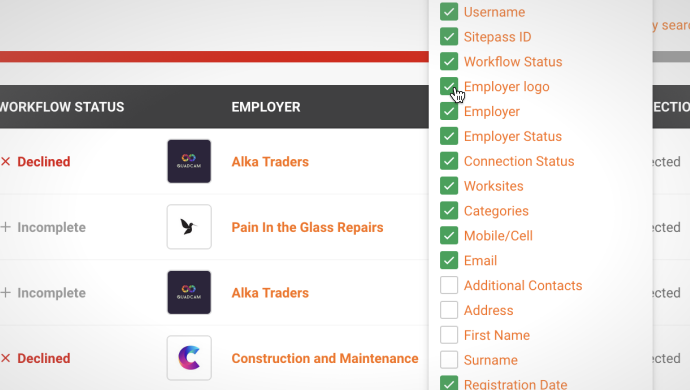690x390 pixels.
Task: Click the plus icon beside the second Incomplete status
Action: 6,293
